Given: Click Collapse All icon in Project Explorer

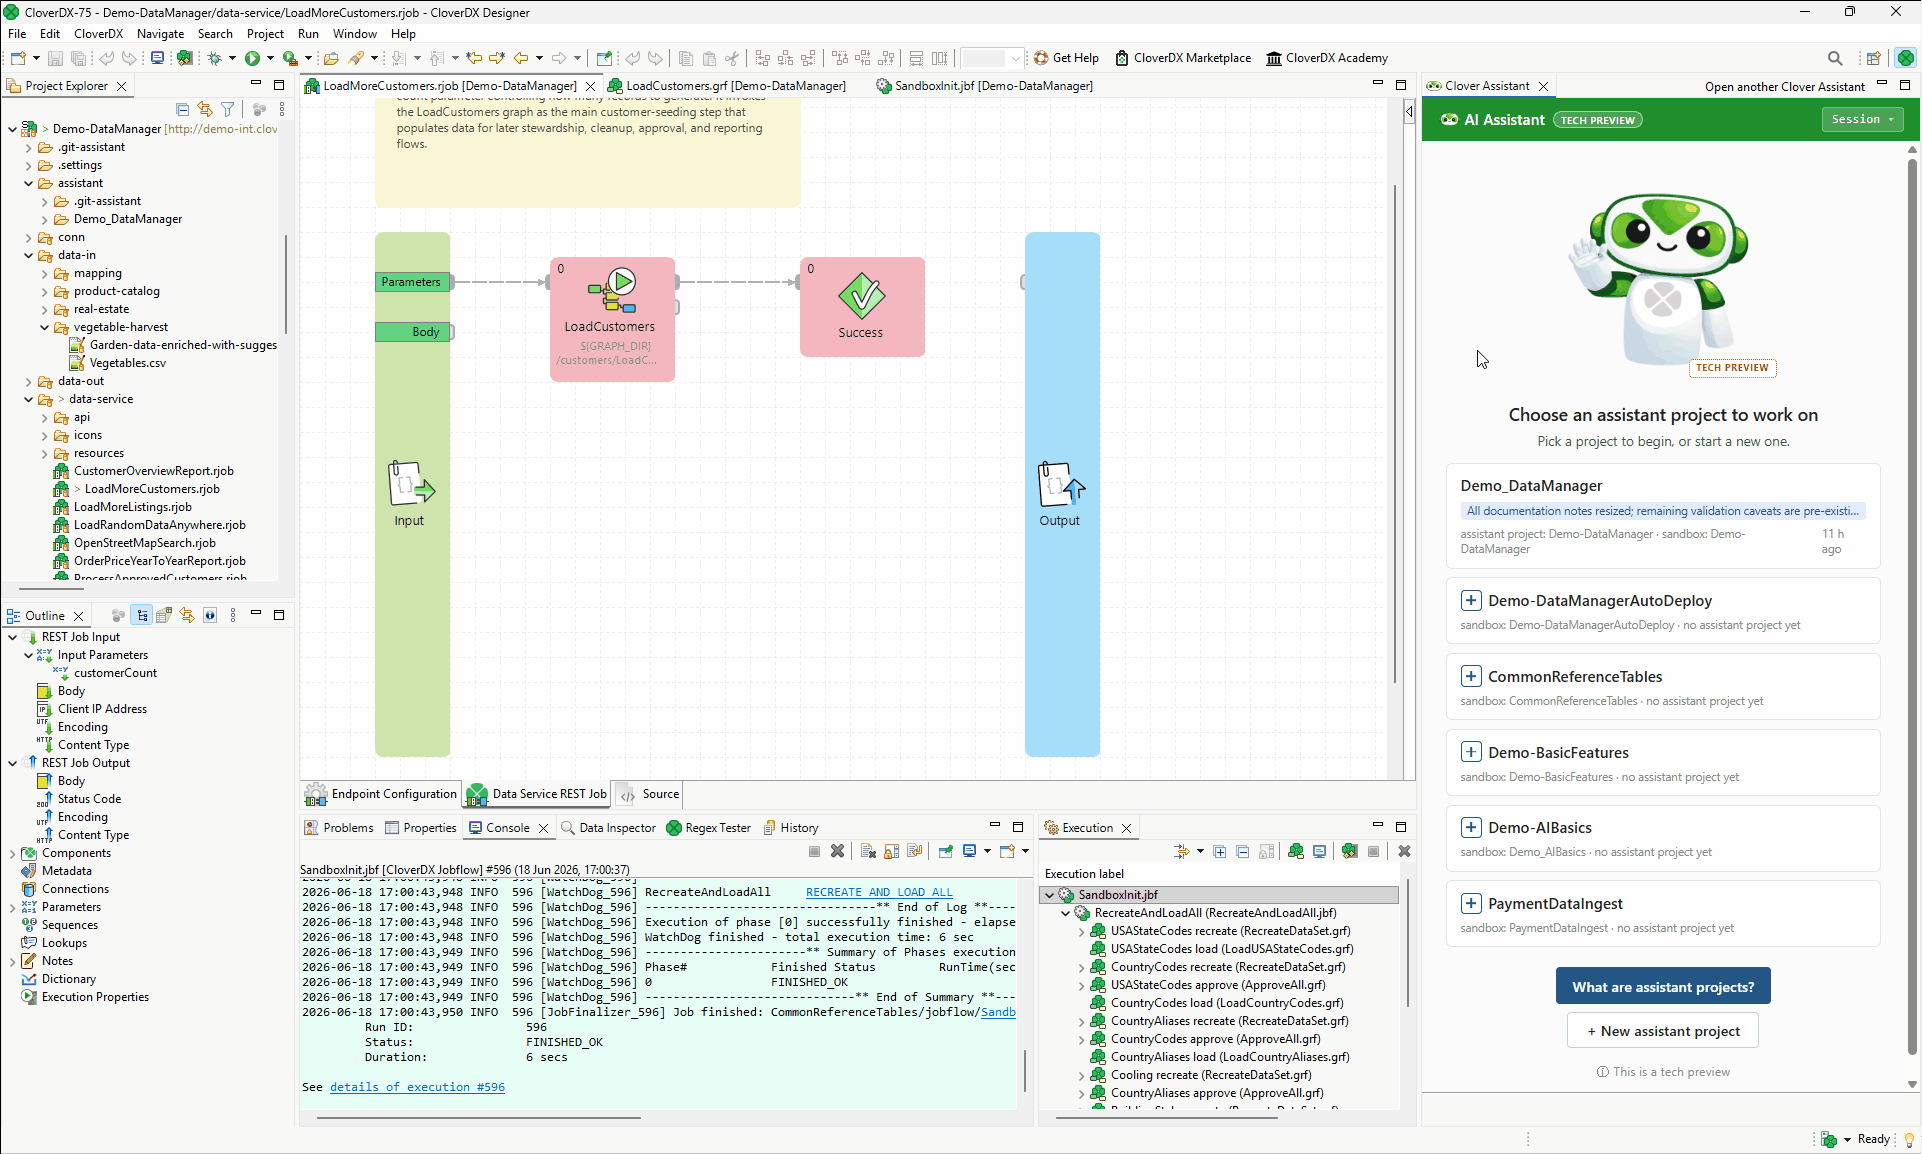Looking at the screenshot, I should coord(182,109).
